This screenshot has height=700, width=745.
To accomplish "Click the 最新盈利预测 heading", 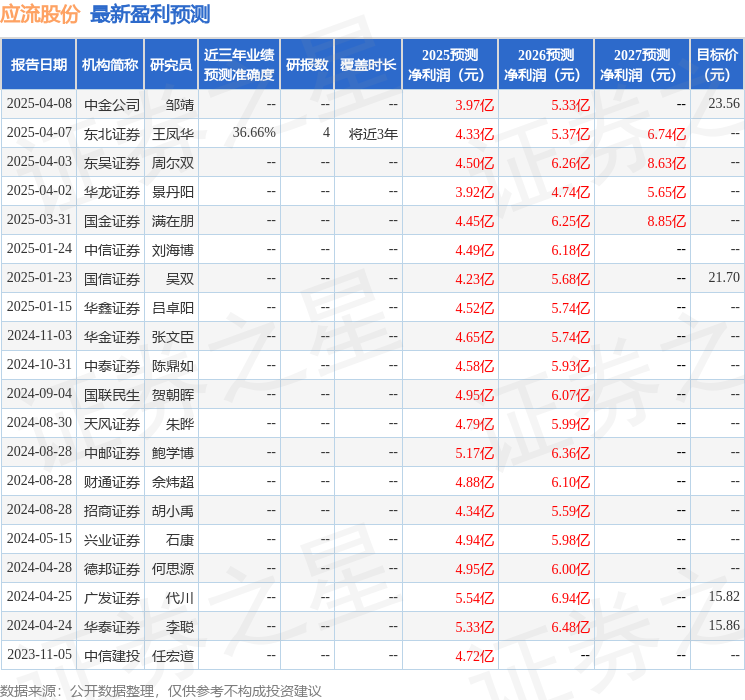I will coord(150,14).
